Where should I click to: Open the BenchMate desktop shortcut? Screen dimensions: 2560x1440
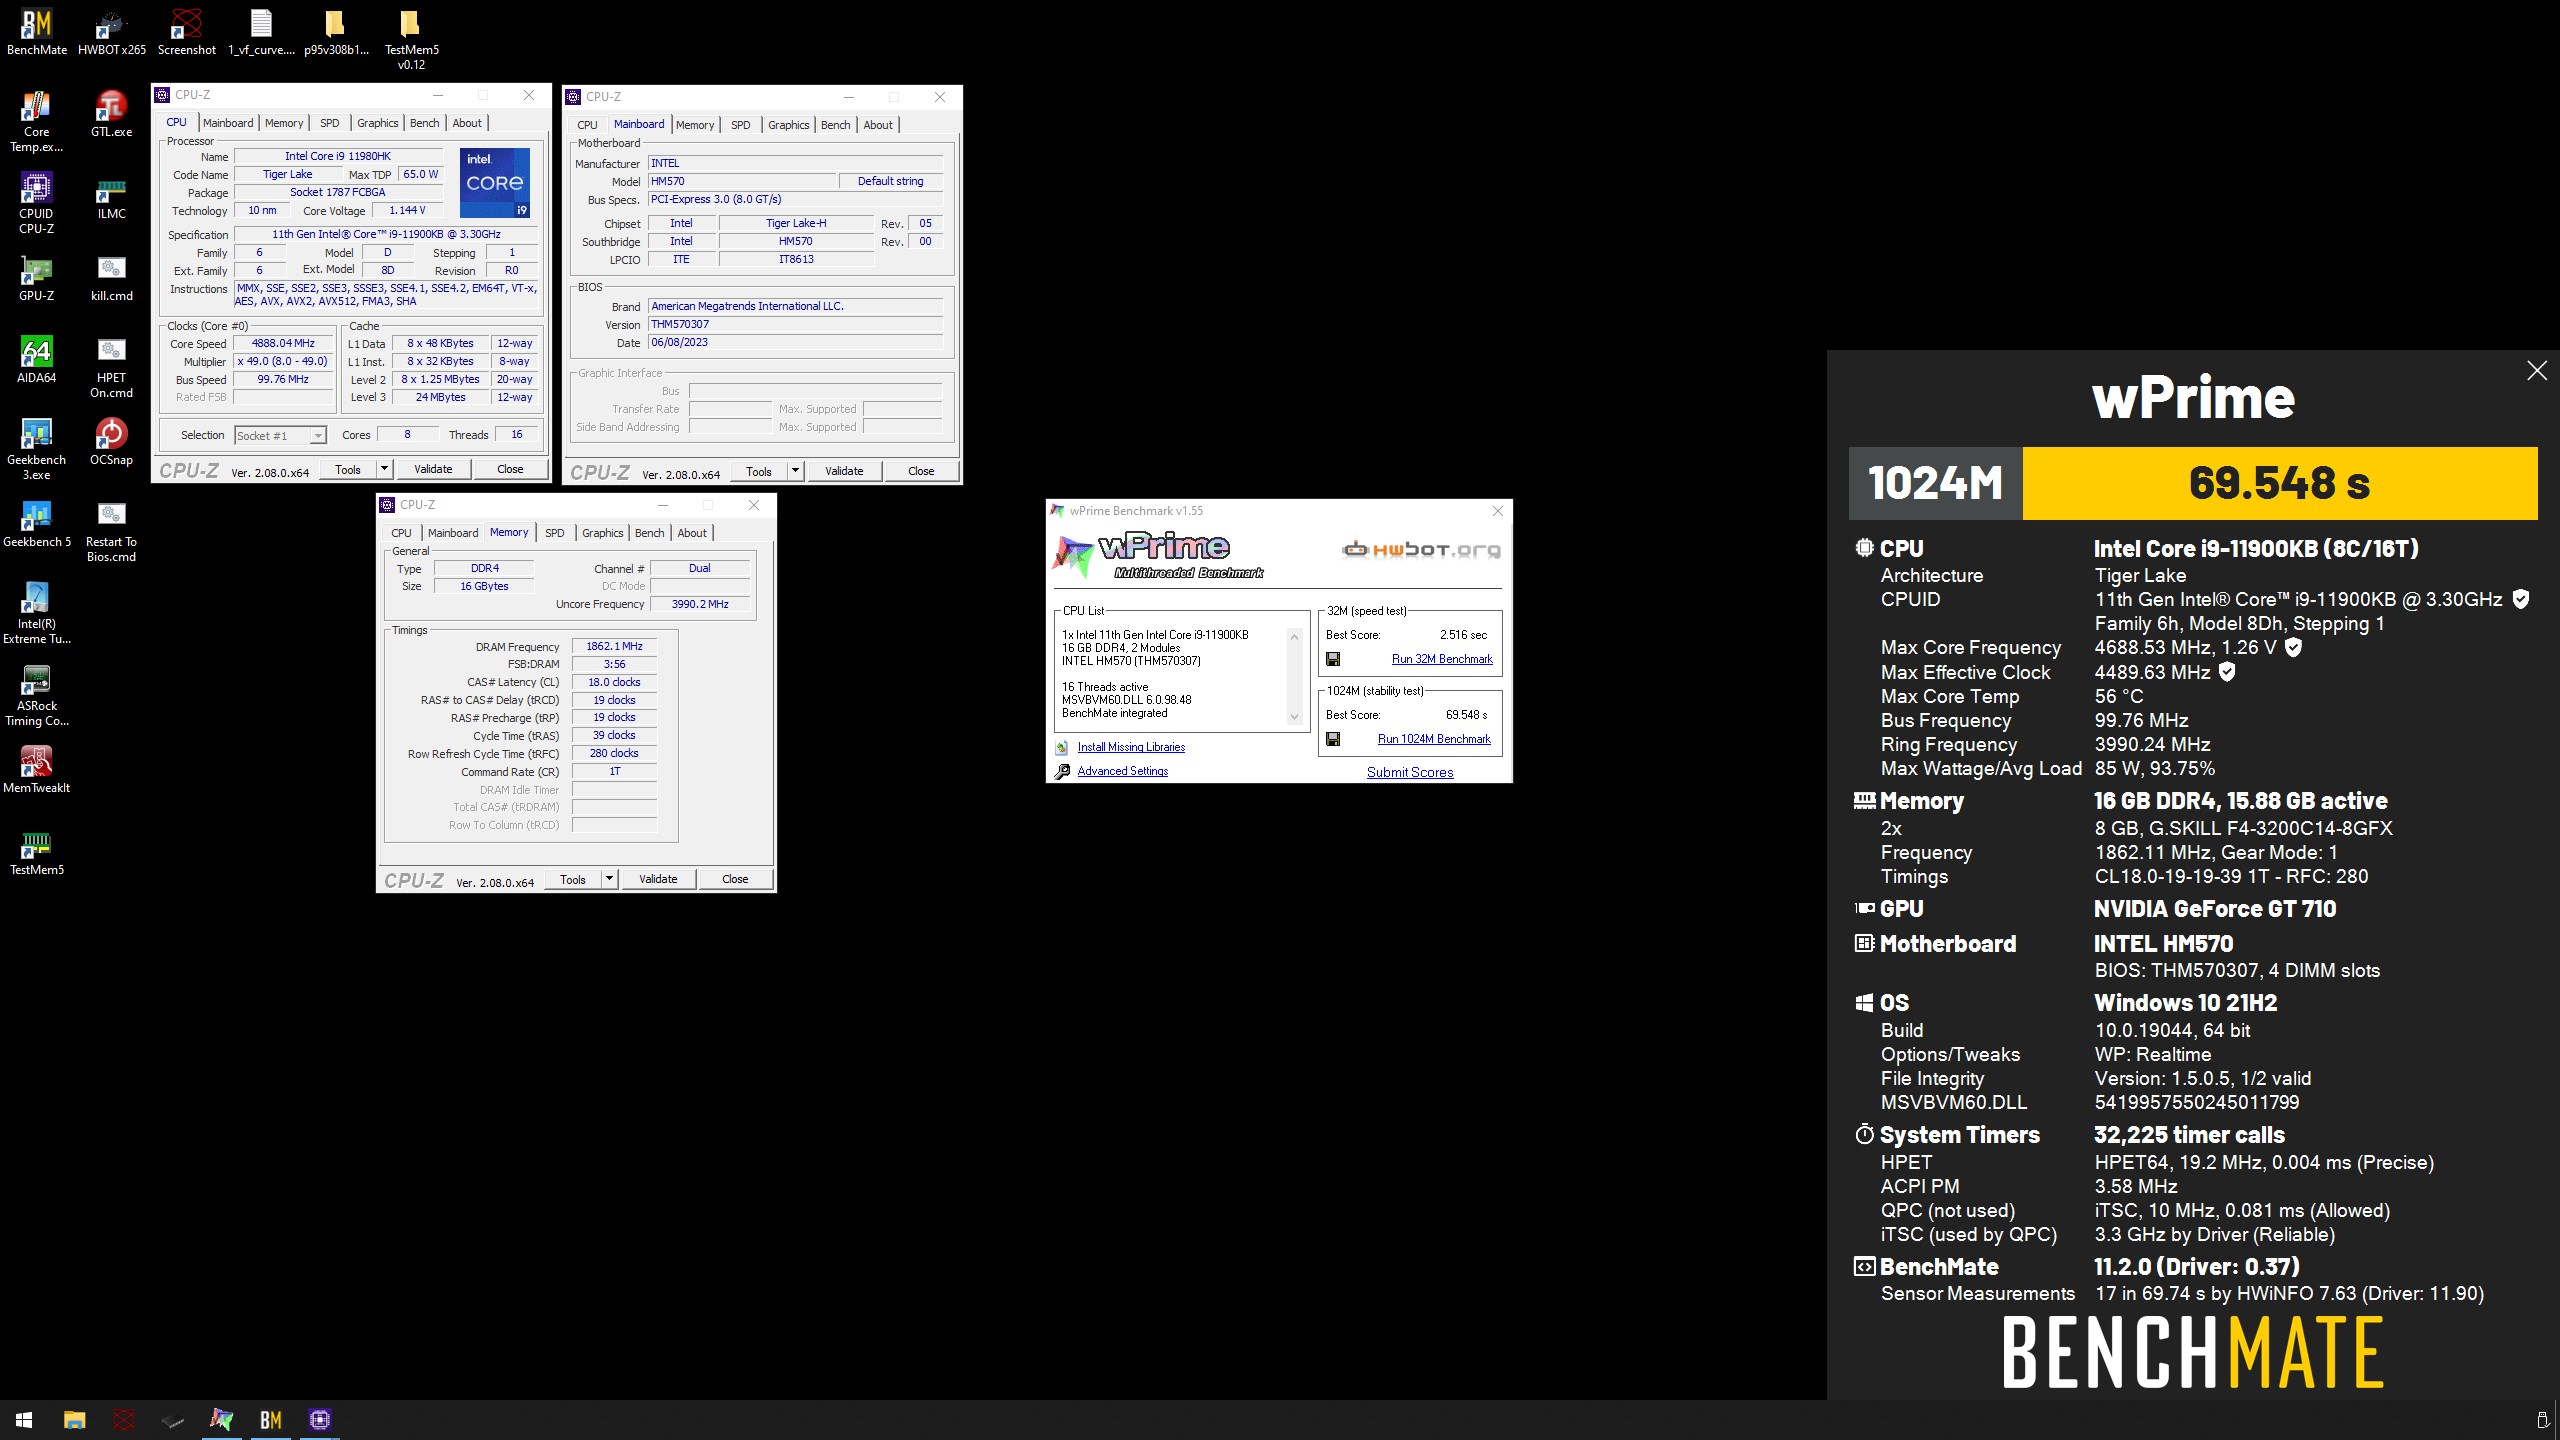[37, 32]
